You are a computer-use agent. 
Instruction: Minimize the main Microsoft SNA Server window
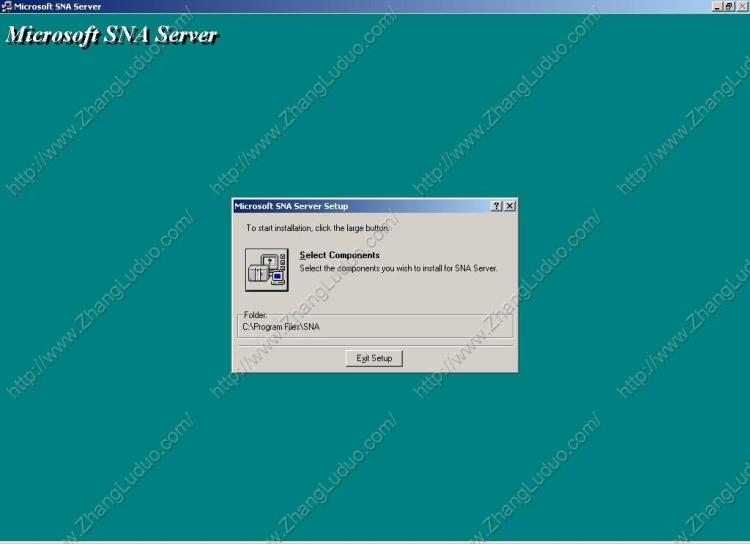pyautogui.click(x=717, y=7)
